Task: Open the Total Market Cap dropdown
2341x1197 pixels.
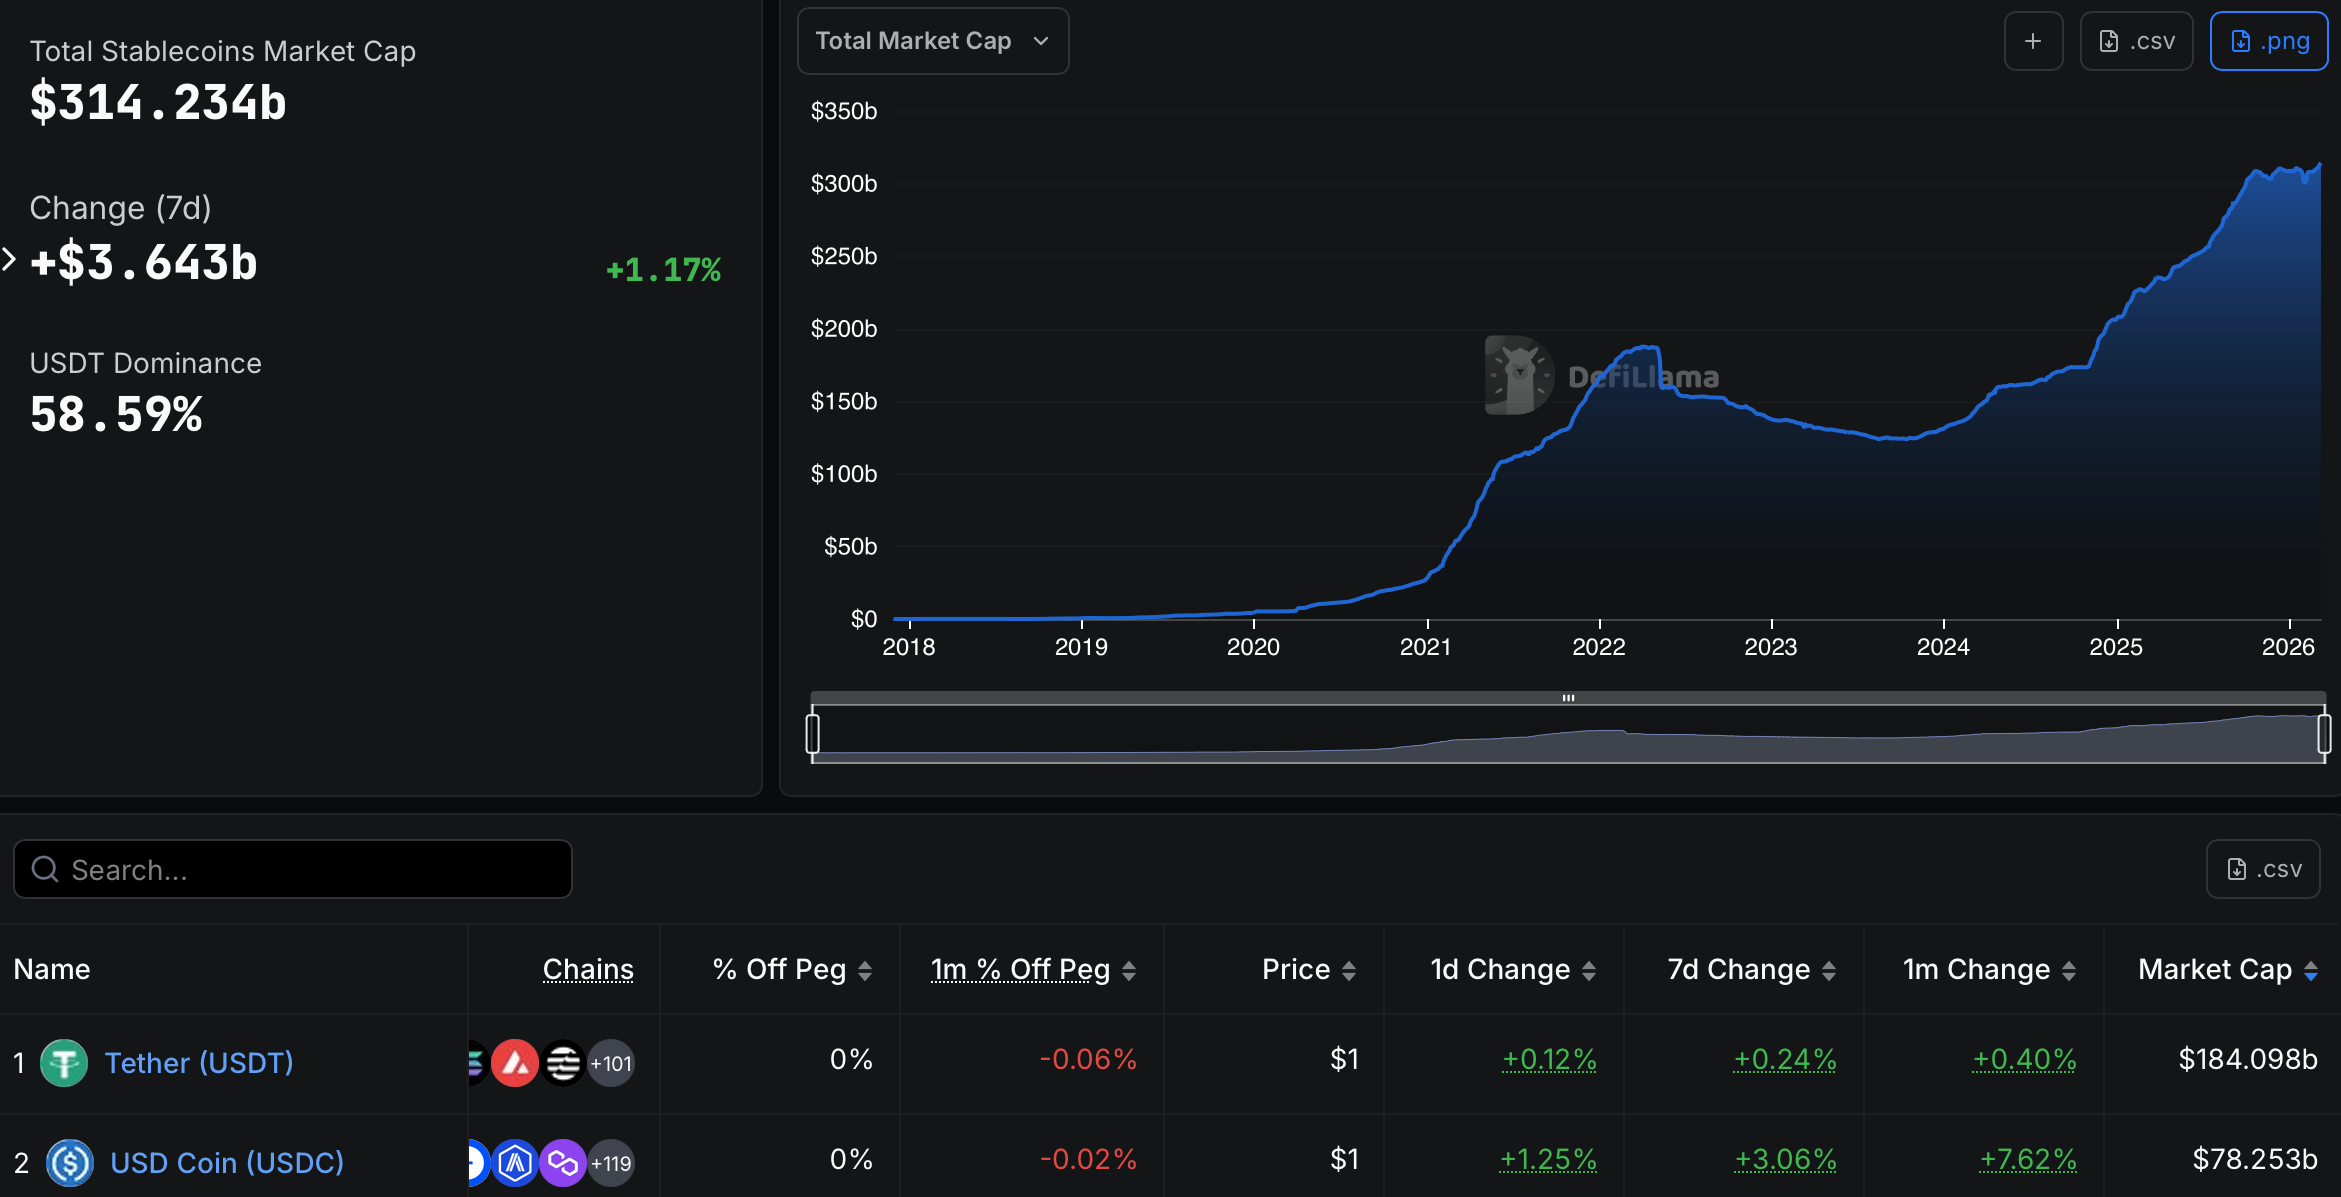Action: [932, 41]
